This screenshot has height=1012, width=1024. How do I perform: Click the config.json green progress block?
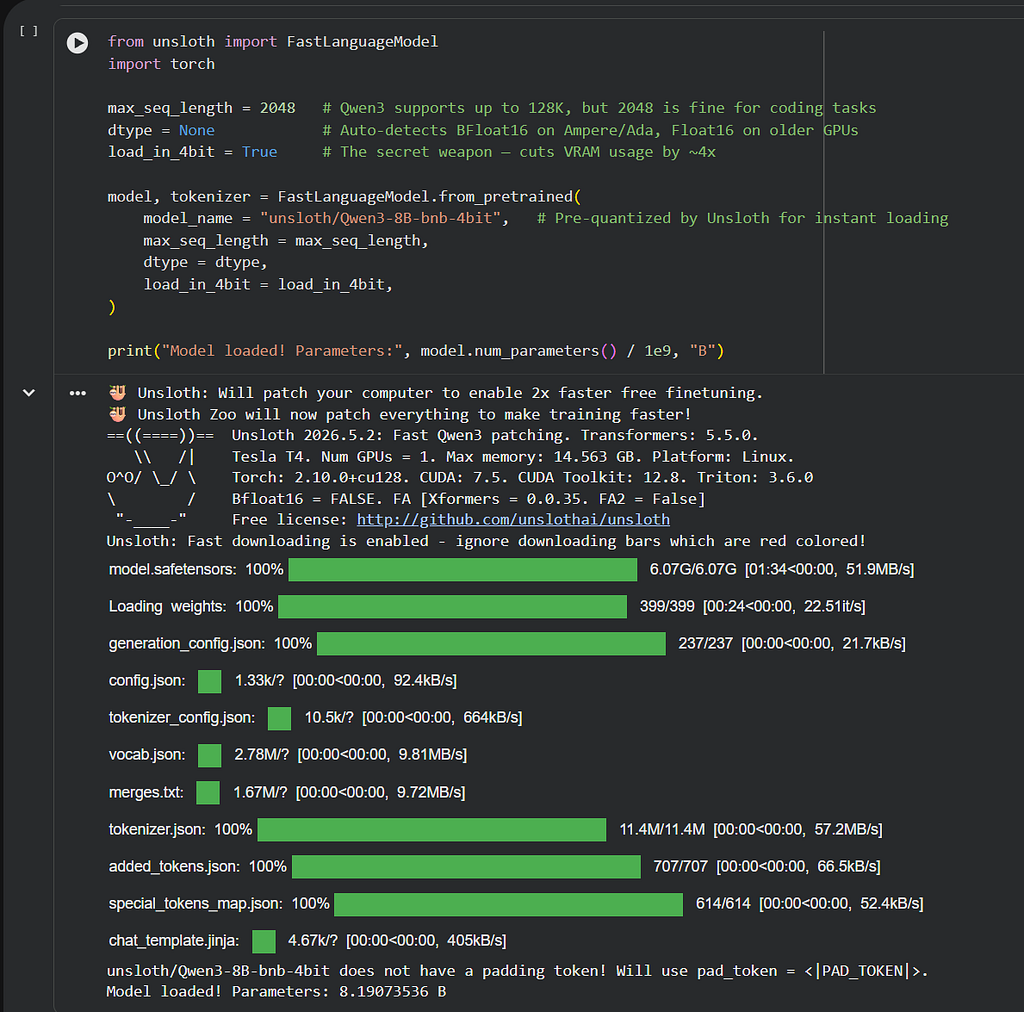[210, 681]
